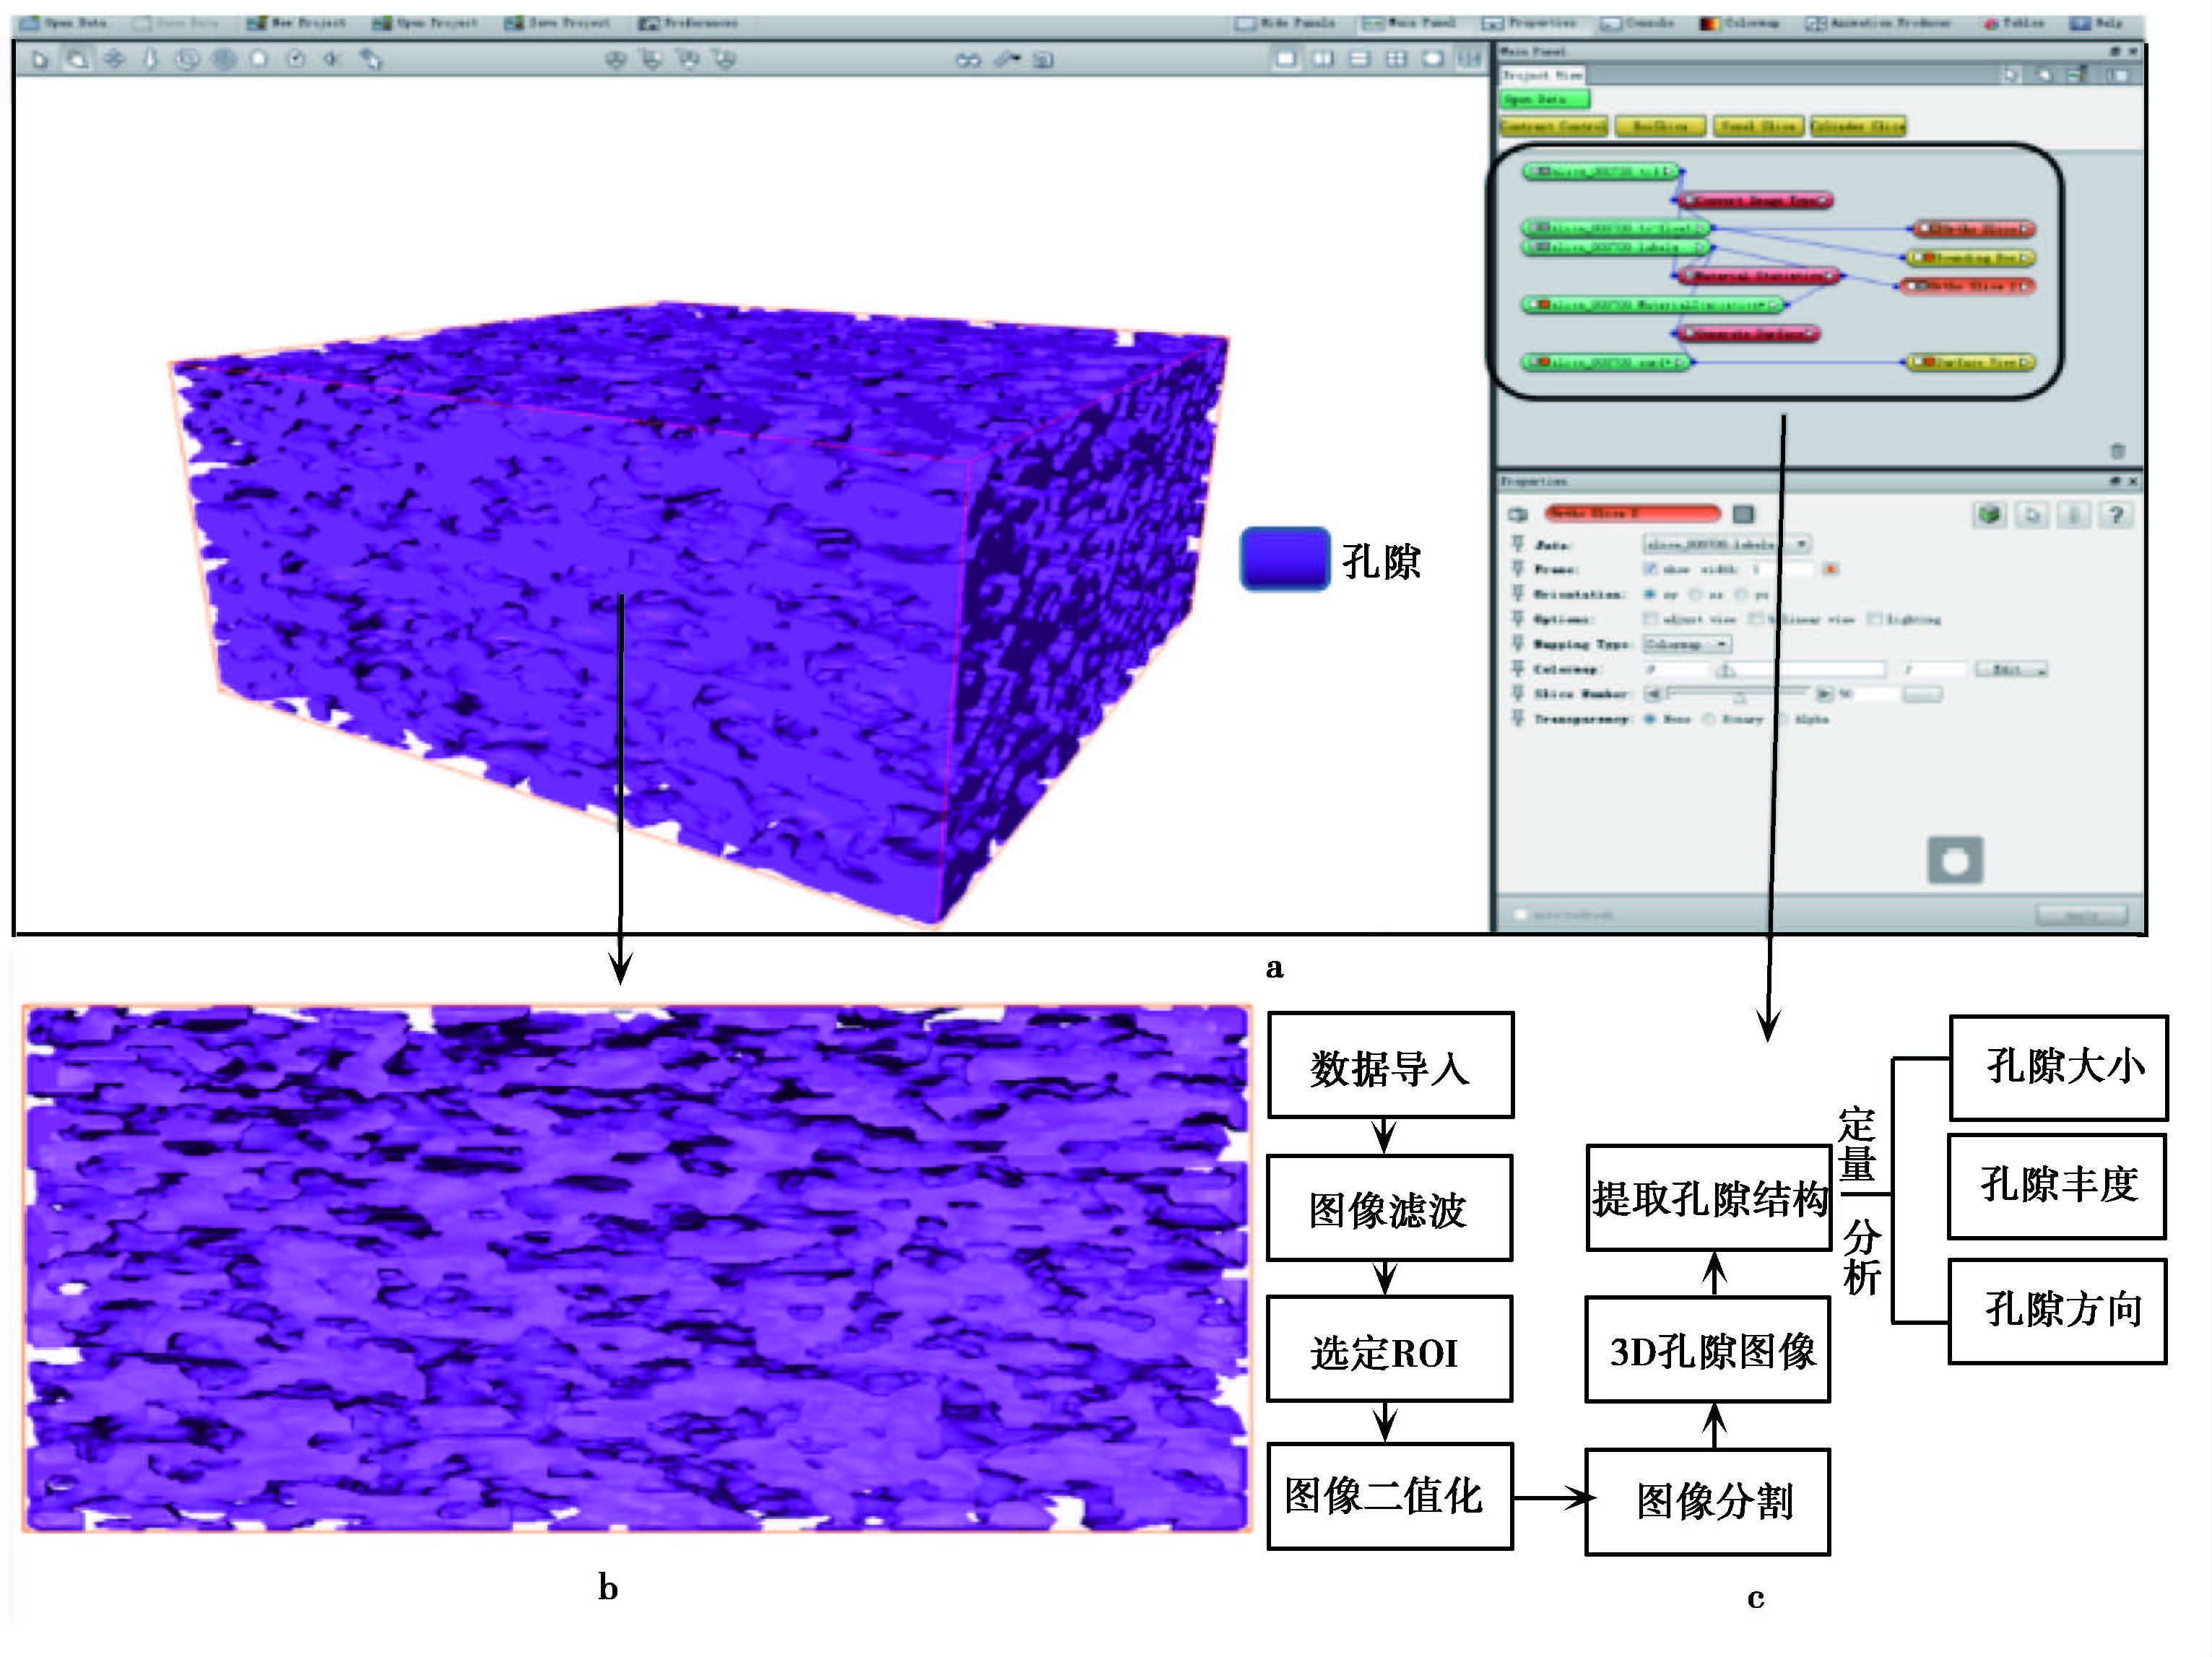Click the Open Data toolbar button
The height and width of the screenshot is (1657, 2212).
[65, 22]
